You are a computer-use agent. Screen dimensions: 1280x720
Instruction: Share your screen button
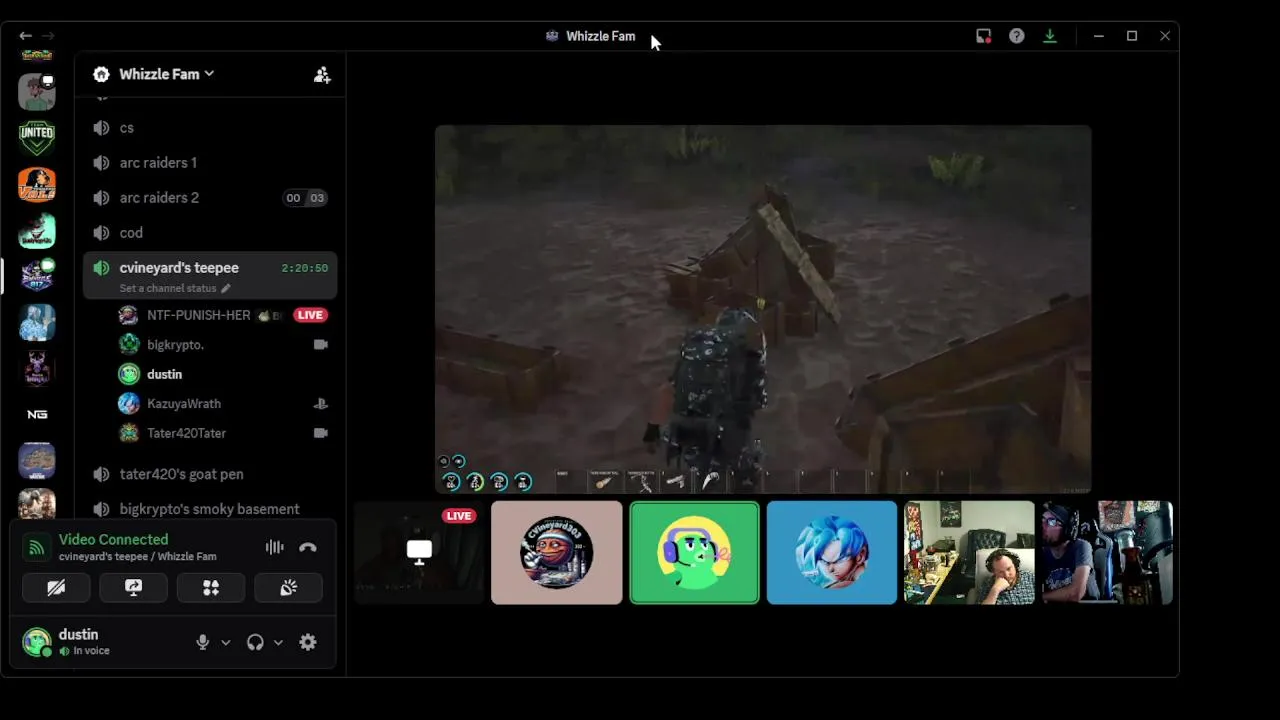(x=133, y=588)
